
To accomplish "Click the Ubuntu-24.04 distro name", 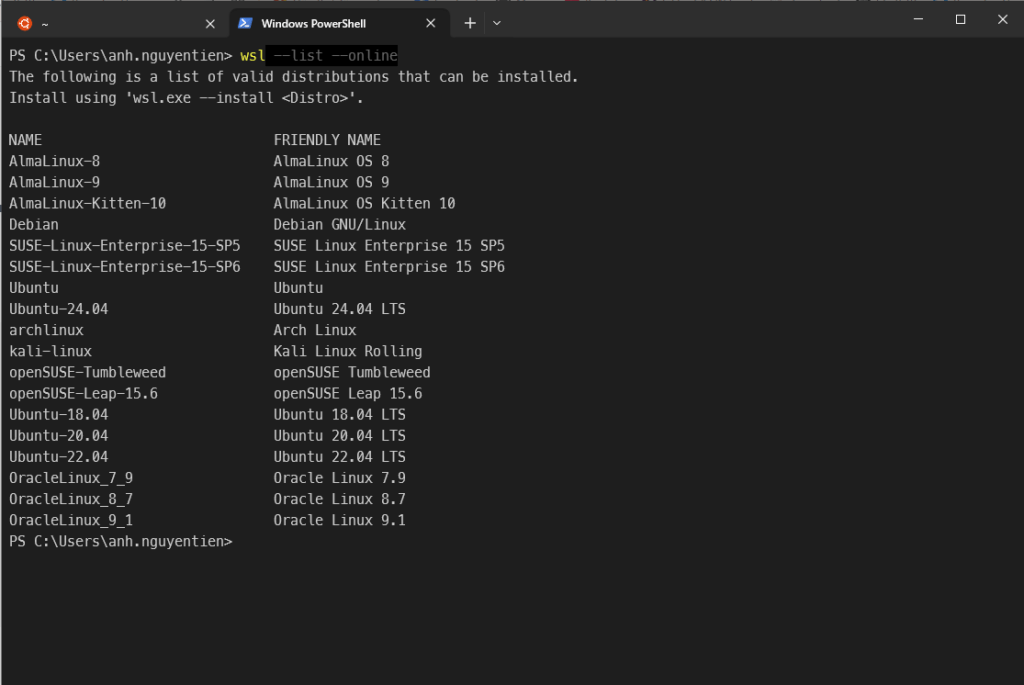I will click(58, 309).
